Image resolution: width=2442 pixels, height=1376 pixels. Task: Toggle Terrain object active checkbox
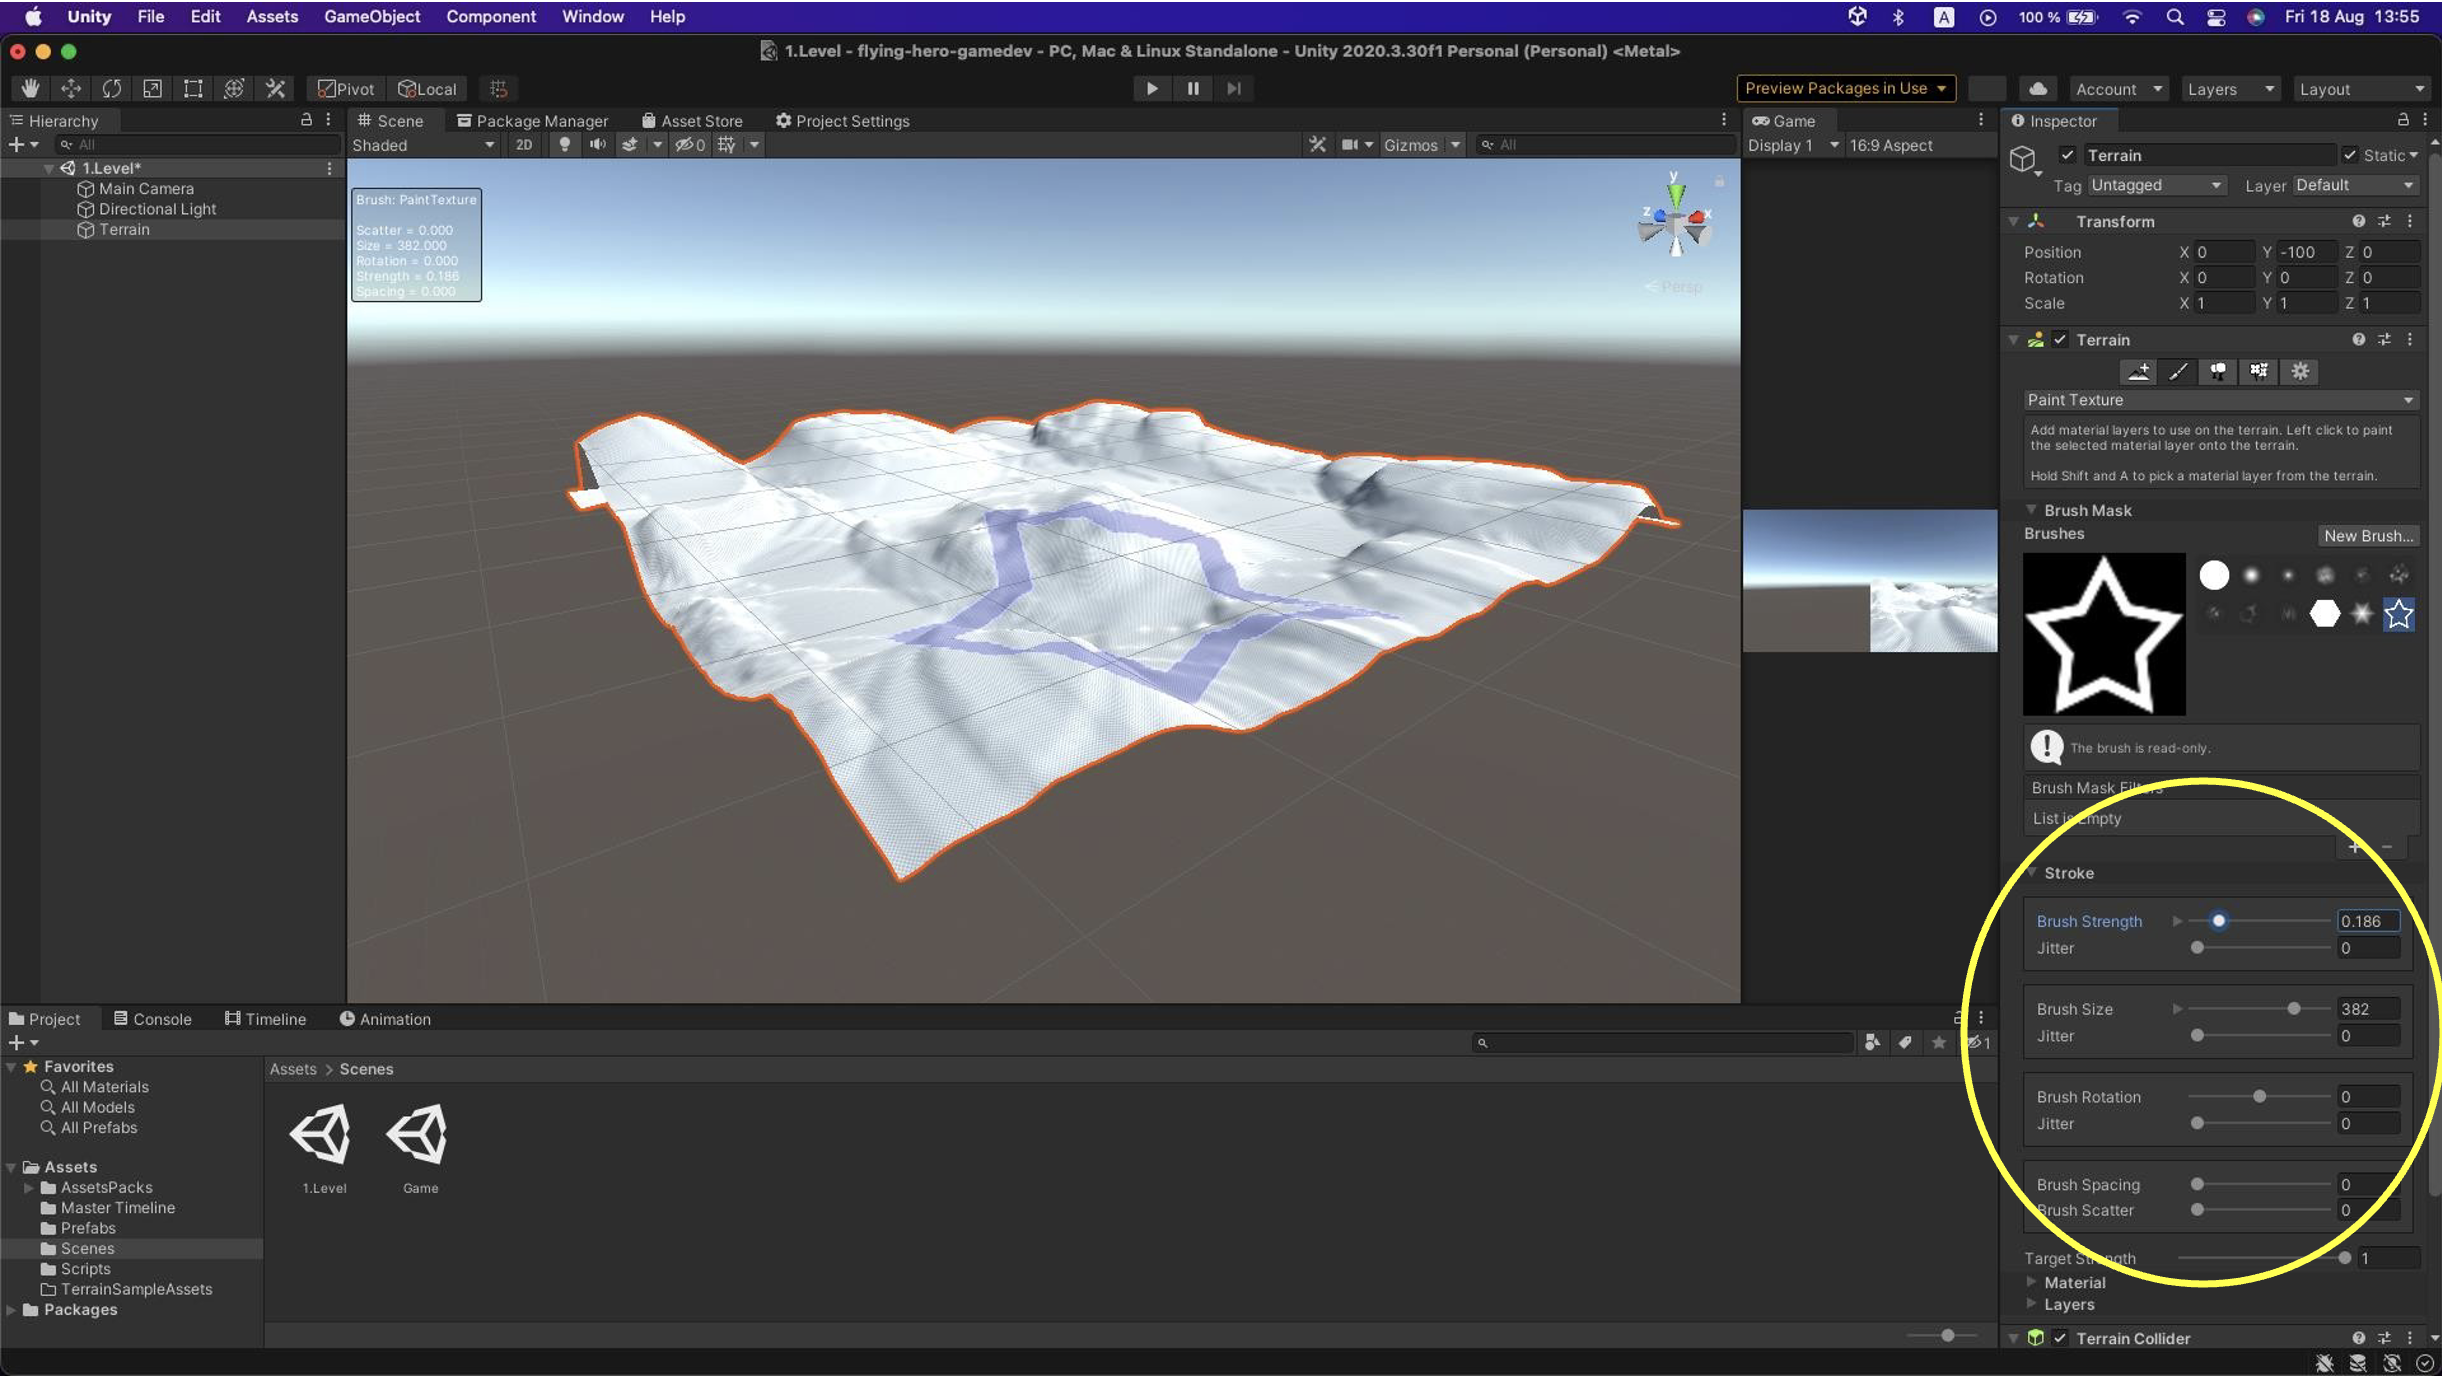(x=2067, y=155)
